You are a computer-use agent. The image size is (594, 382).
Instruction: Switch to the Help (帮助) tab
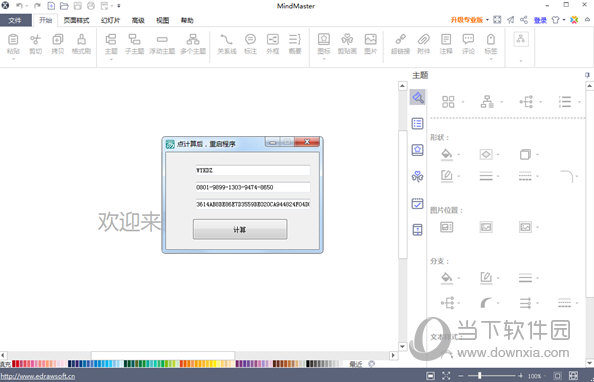[187, 20]
